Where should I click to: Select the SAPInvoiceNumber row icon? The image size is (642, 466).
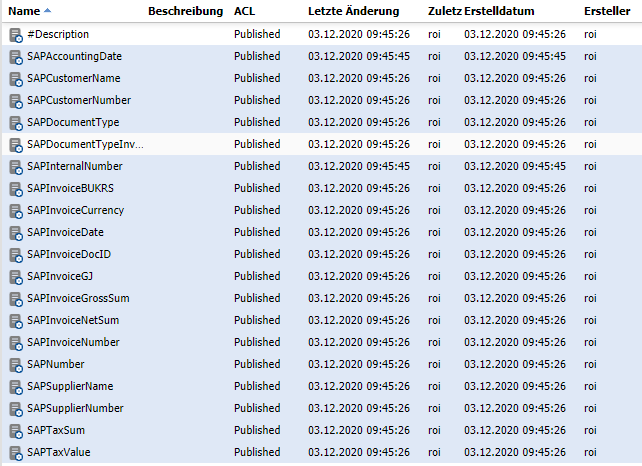pos(16,343)
